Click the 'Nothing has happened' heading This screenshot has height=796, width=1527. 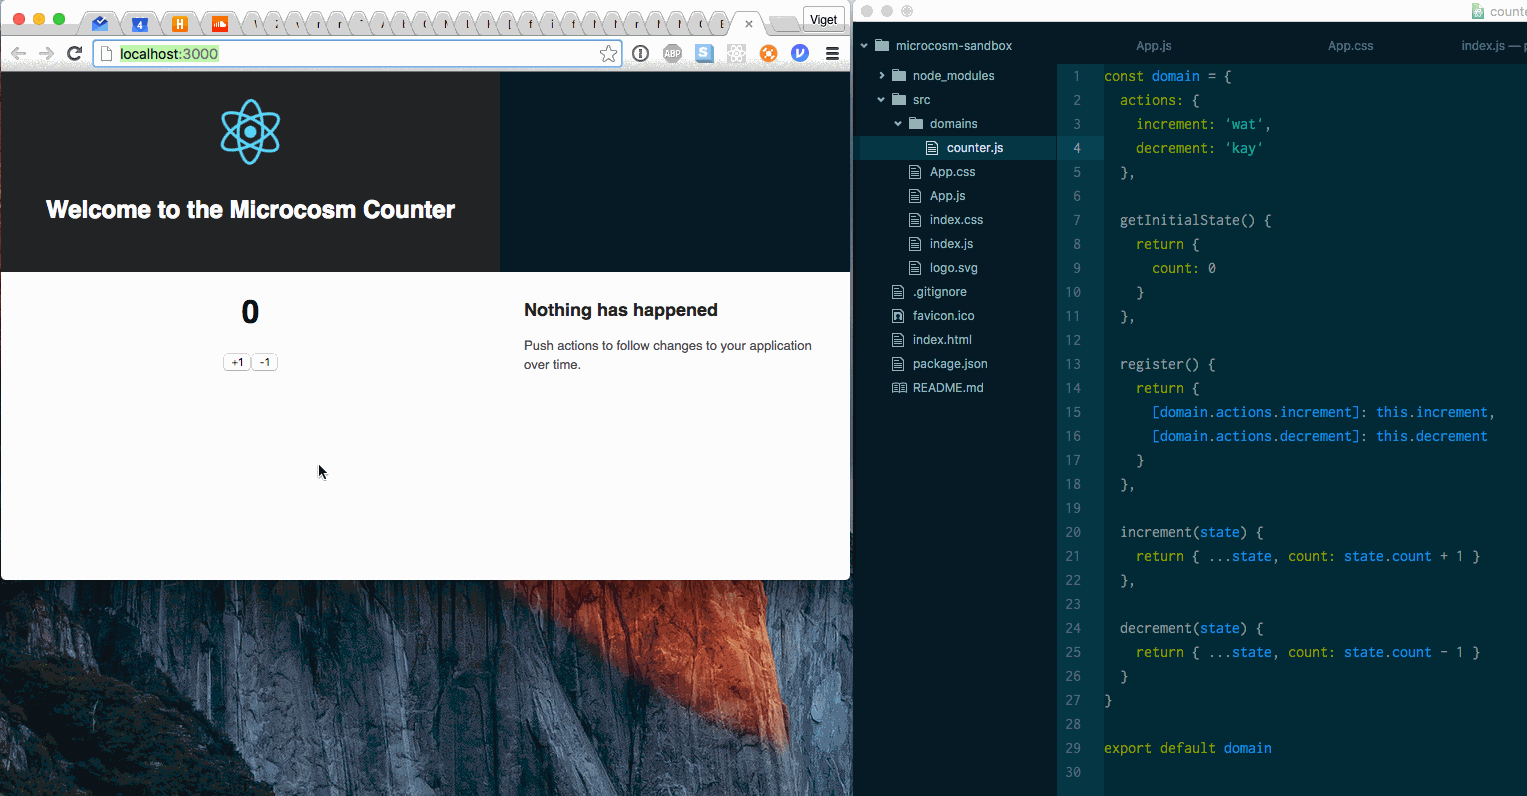[x=621, y=310]
